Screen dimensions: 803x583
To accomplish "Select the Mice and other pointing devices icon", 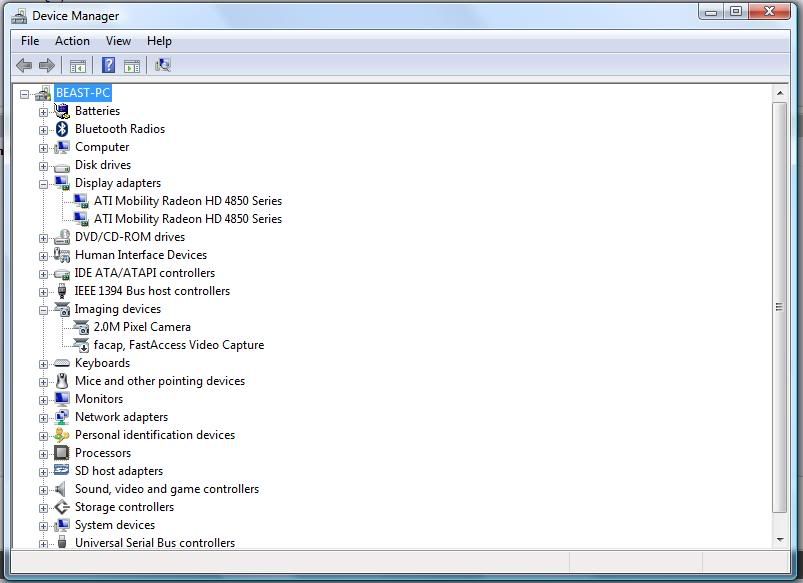I will coord(62,381).
